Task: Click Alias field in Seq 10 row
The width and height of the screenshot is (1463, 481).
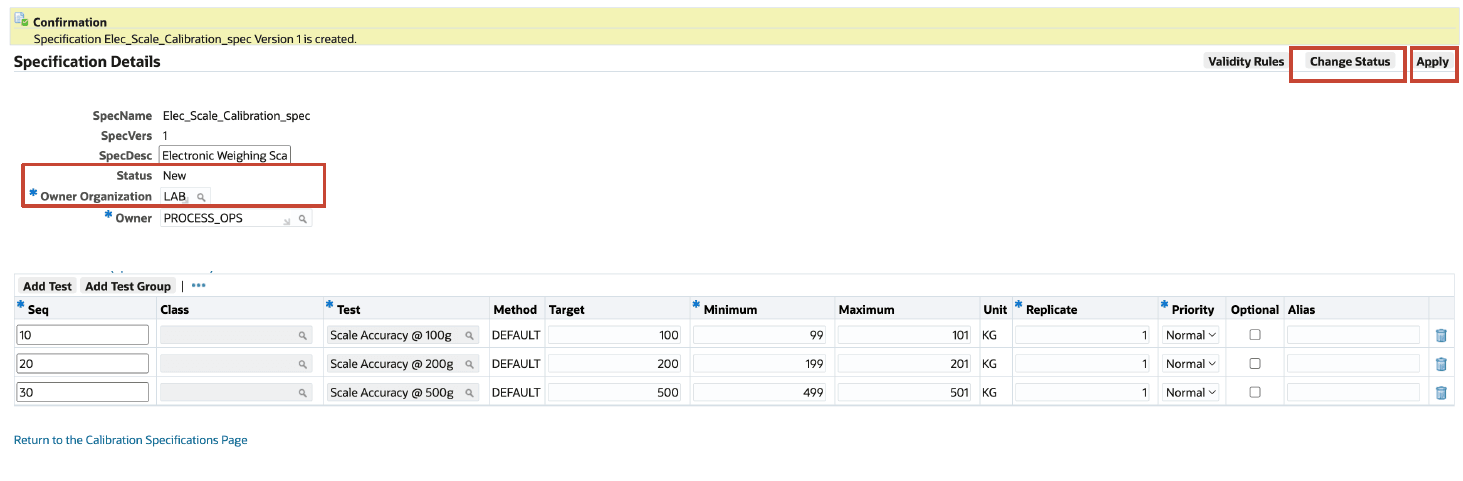Action: coord(1353,335)
